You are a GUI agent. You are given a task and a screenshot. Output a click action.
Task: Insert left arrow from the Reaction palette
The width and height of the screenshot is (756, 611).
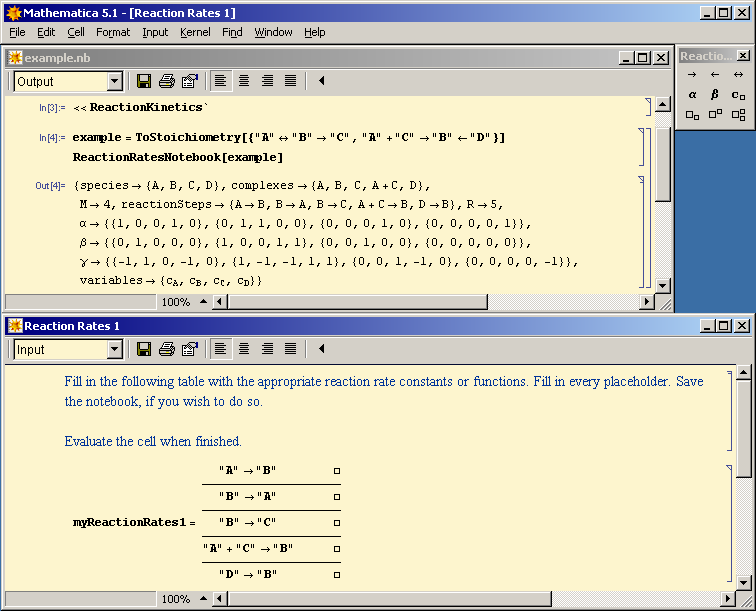point(715,75)
